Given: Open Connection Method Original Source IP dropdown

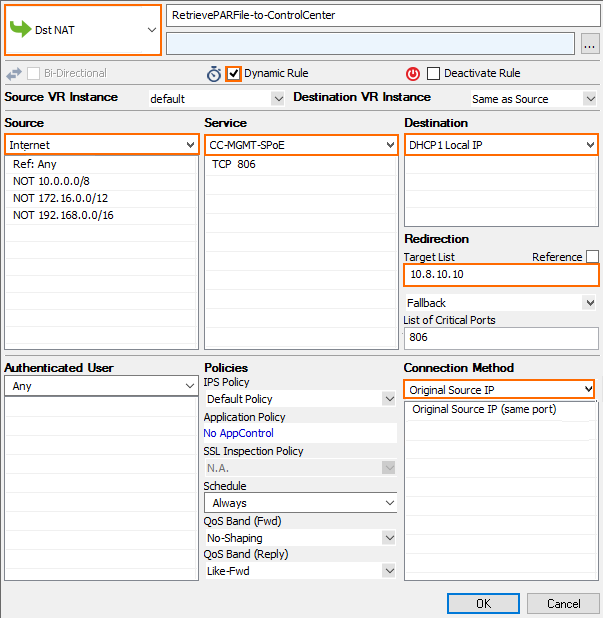Looking at the screenshot, I should 499,389.
